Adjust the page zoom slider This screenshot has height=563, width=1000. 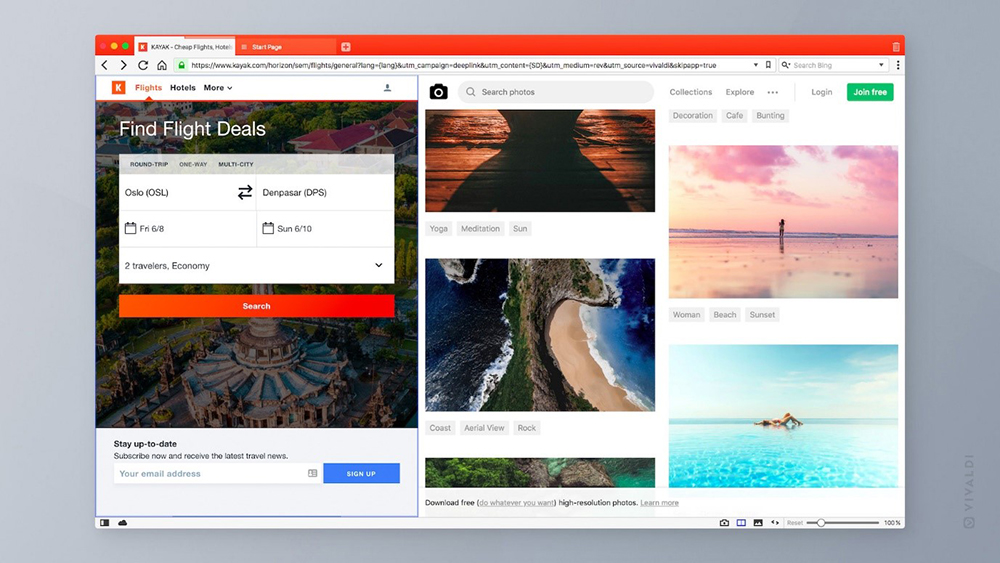(x=821, y=523)
